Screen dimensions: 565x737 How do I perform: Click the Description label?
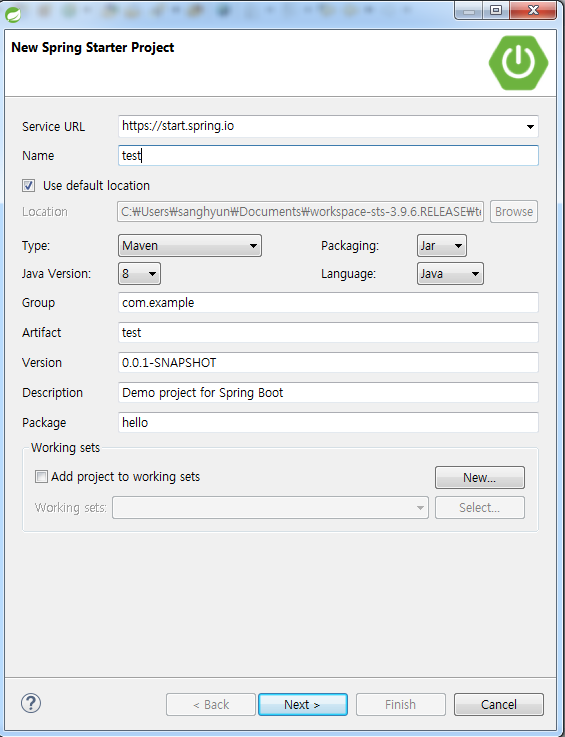[x=52, y=393]
